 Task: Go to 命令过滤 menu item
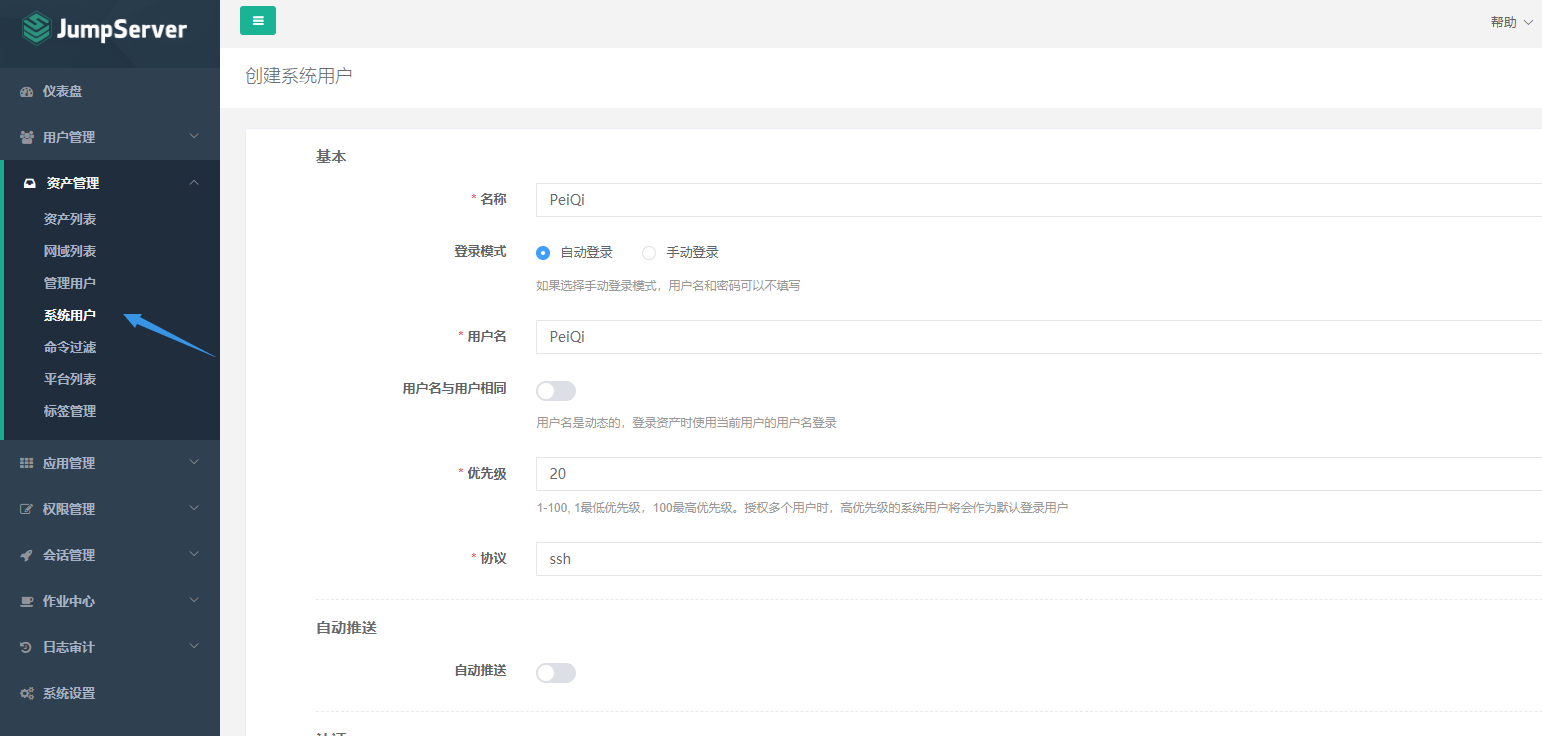click(70, 347)
